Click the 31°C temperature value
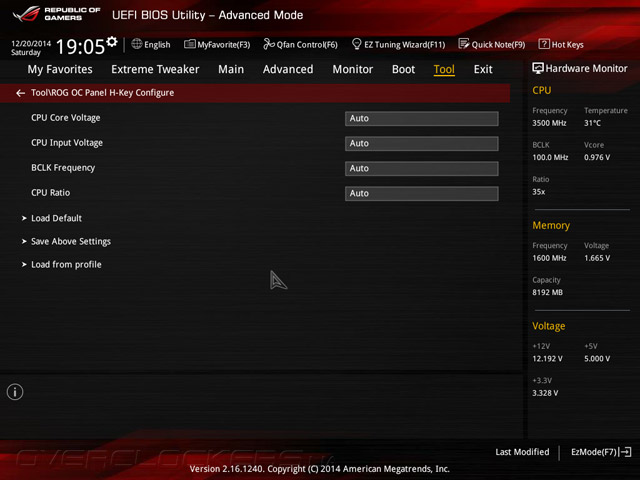 (592, 123)
